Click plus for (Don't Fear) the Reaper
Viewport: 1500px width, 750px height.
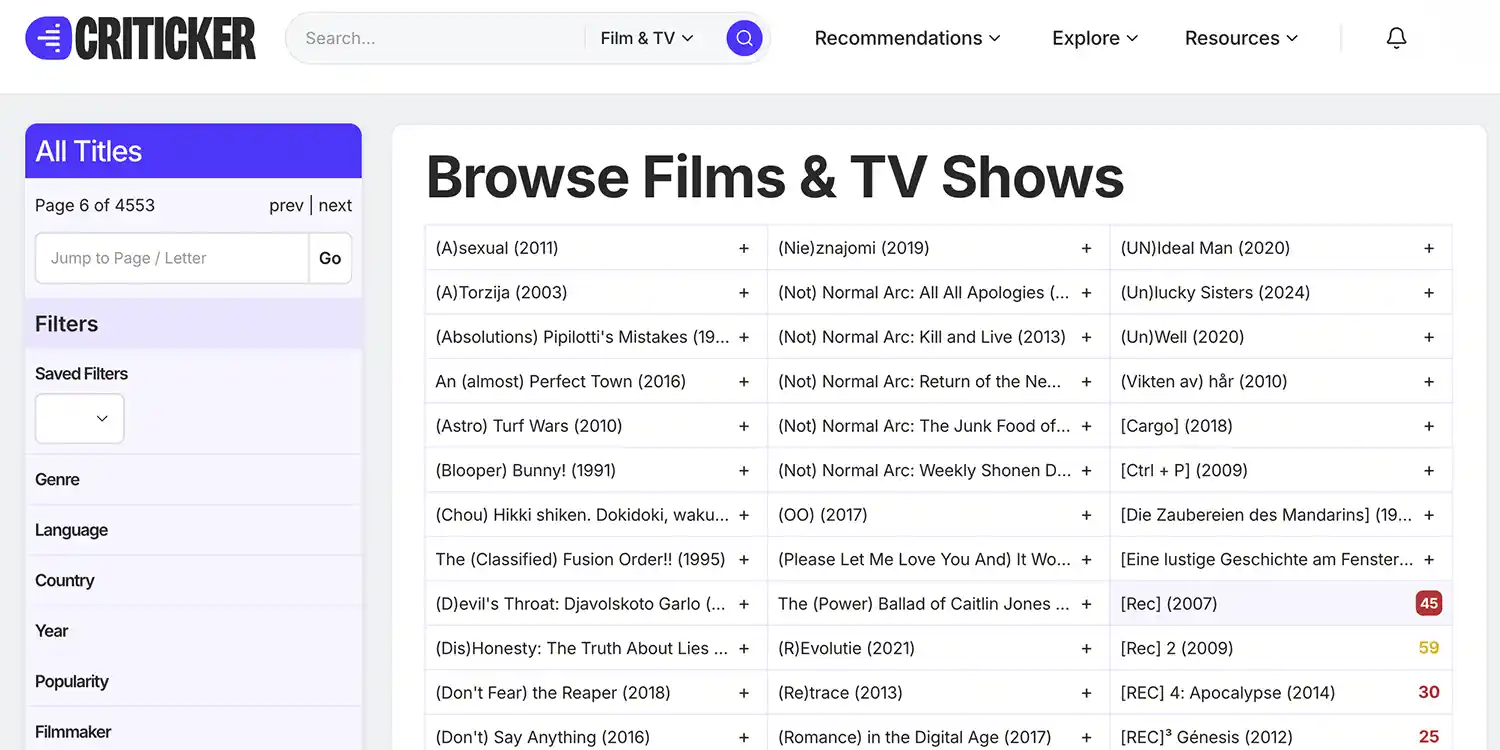click(x=744, y=693)
